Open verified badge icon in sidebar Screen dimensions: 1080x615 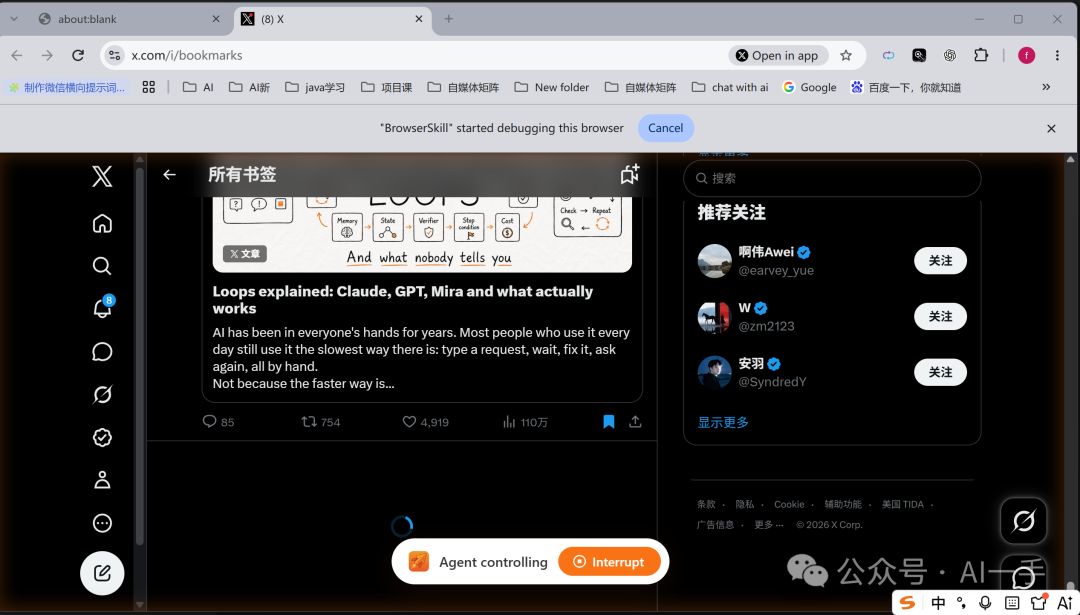click(x=102, y=437)
